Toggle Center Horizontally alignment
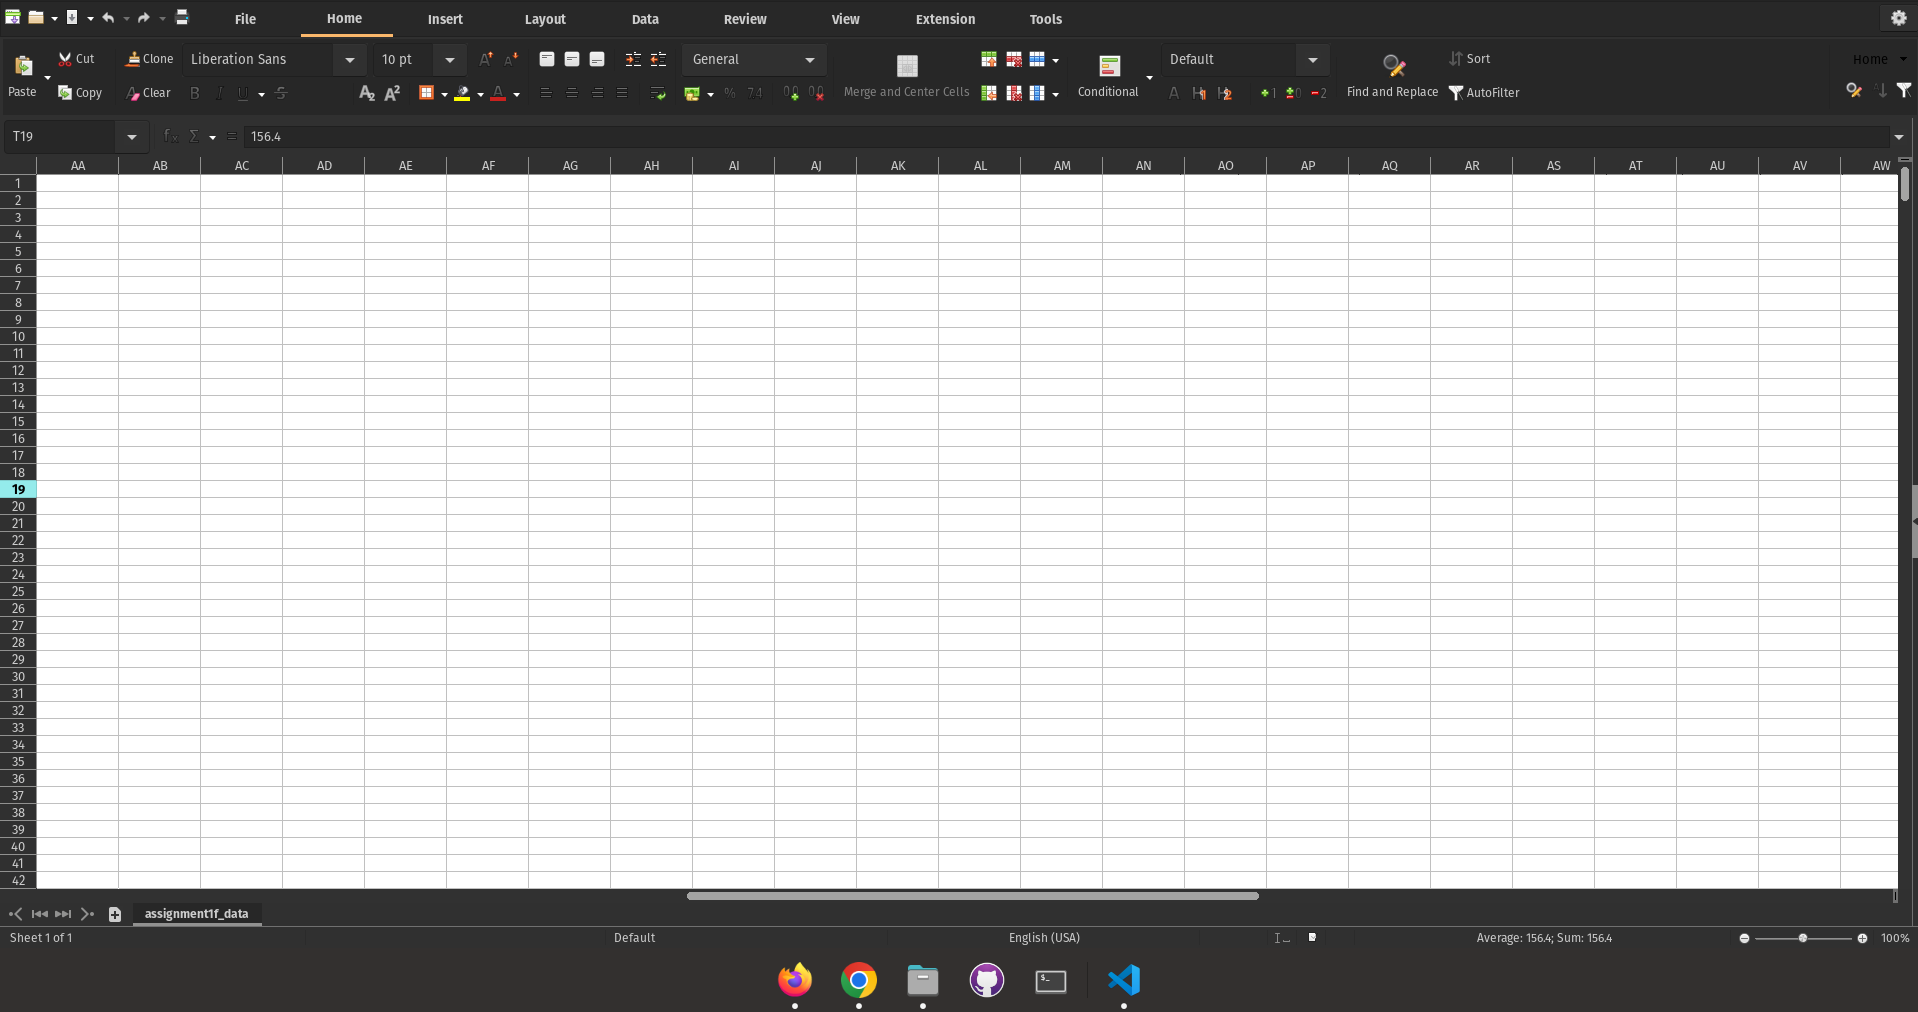Screen dimensions: 1918x1012 click(x=572, y=93)
